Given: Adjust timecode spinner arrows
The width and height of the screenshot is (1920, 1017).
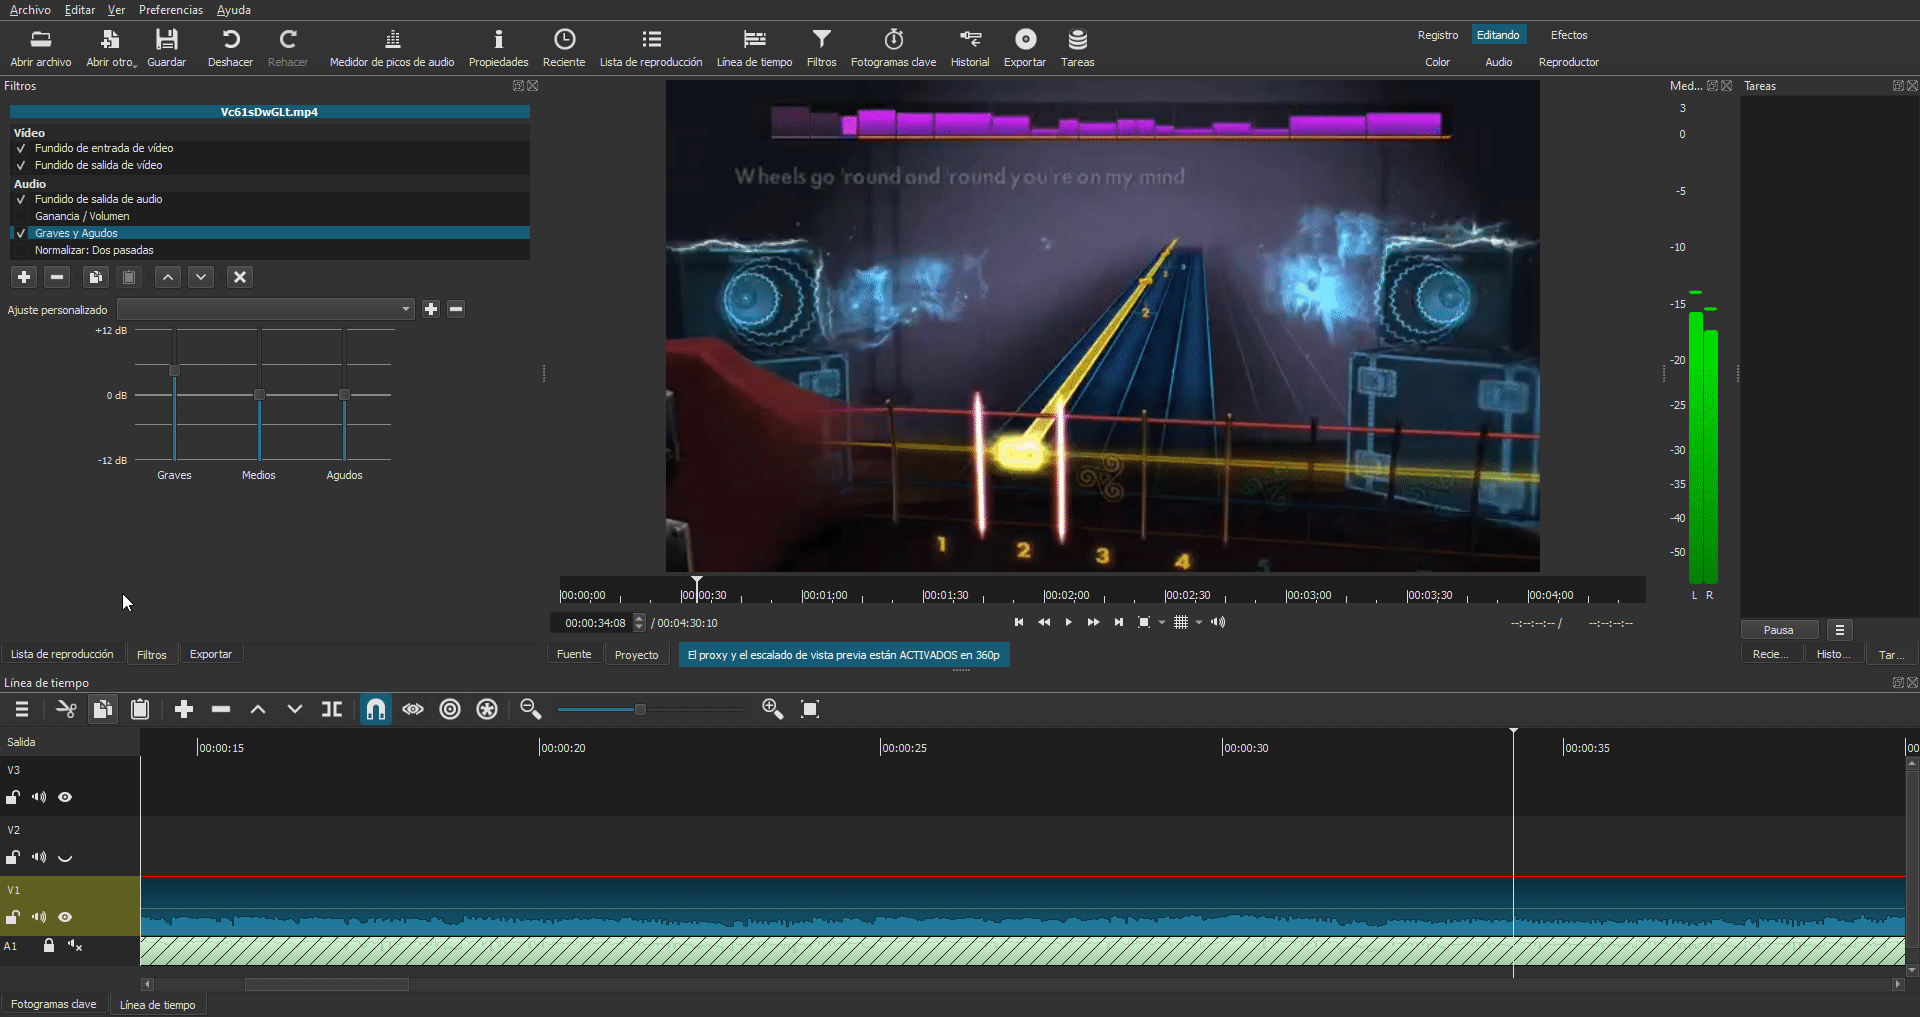Looking at the screenshot, I should pos(640,622).
